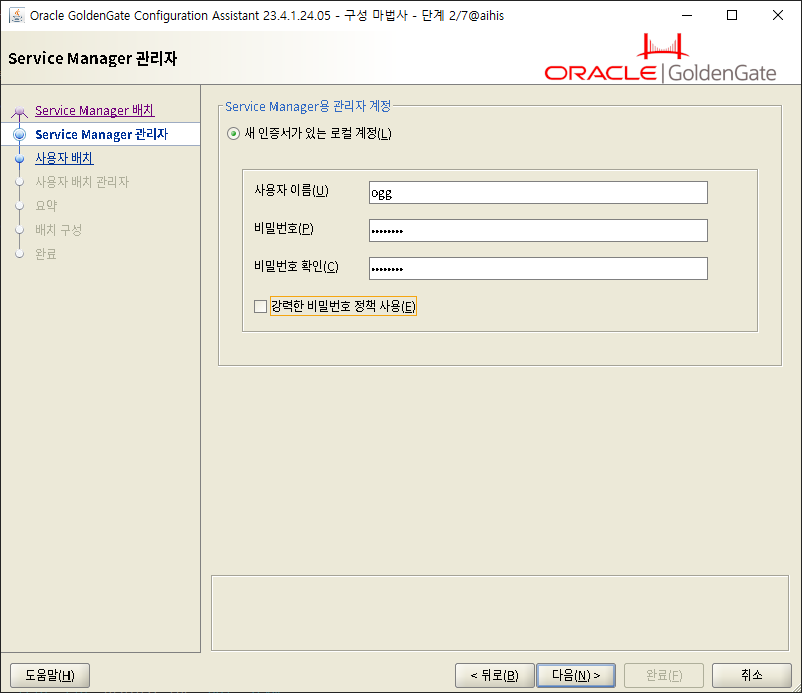Click the 사용자 배치 관리자 step label
This screenshot has height=693, width=802.
(82, 182)
